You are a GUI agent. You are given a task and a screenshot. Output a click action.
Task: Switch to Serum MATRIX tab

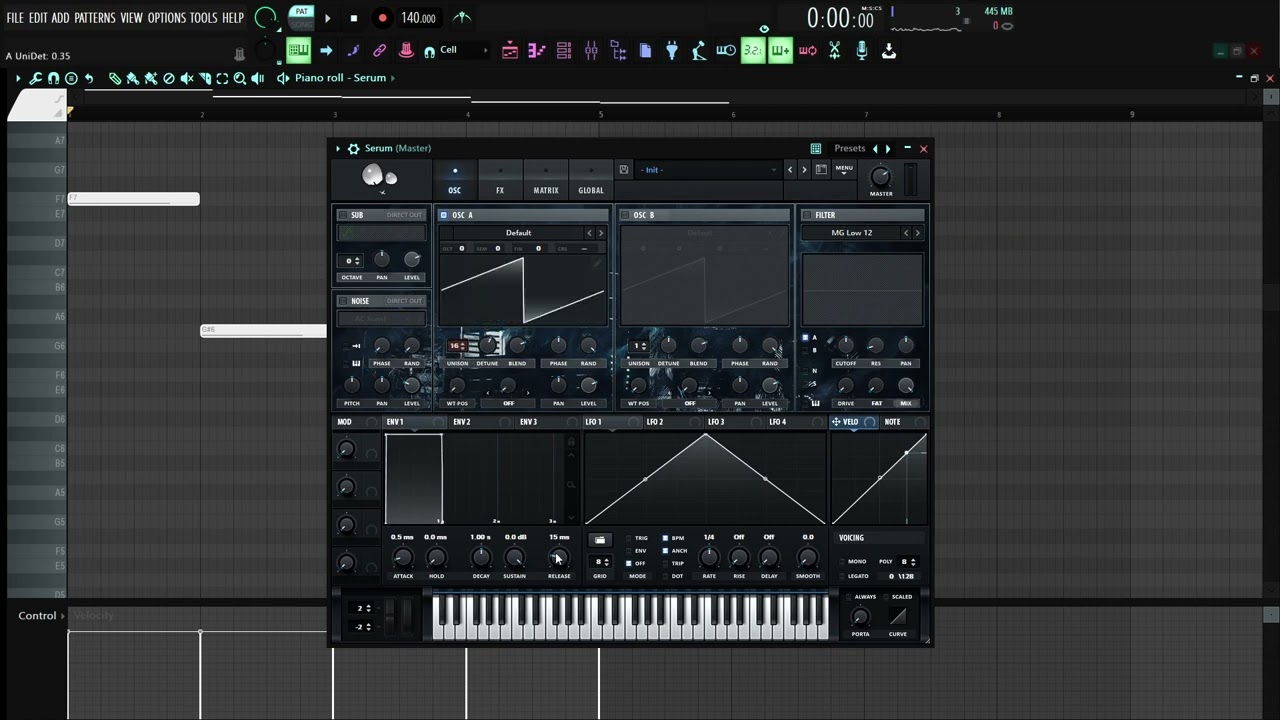click(x=546, y=180)
